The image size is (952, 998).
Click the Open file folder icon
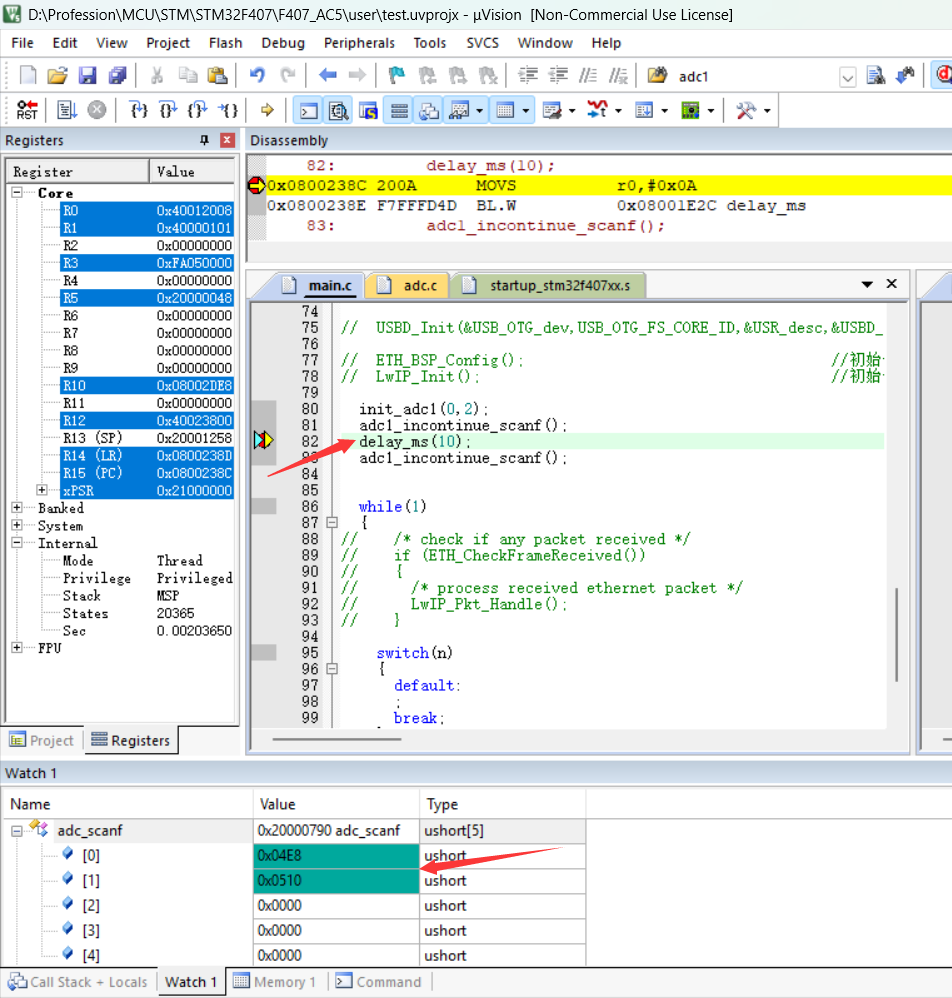(57, 76)
